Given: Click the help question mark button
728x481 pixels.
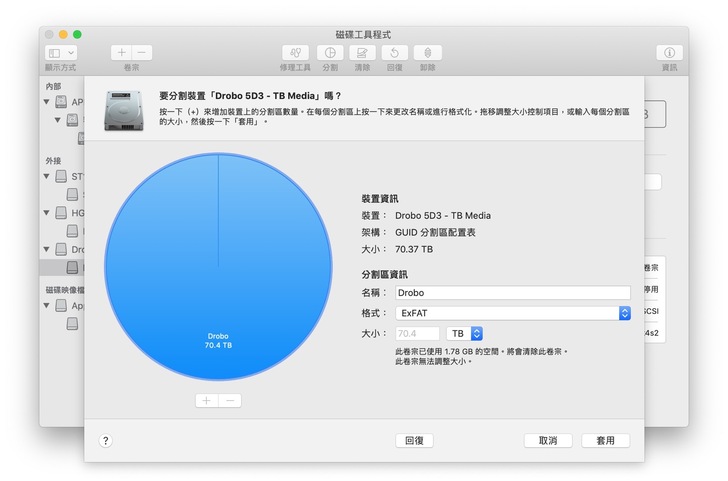Looking at the screenshot, I should coord(106,440).
